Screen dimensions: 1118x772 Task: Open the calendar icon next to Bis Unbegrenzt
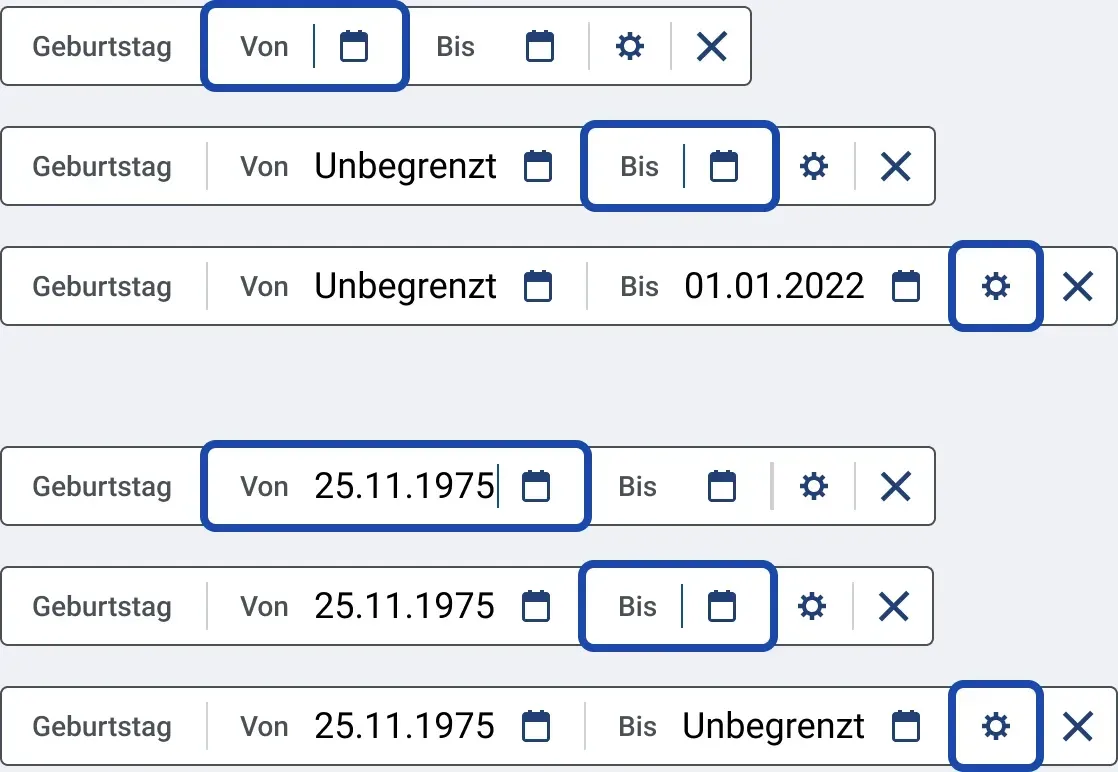pyautogui.click(x=906, y=726)
